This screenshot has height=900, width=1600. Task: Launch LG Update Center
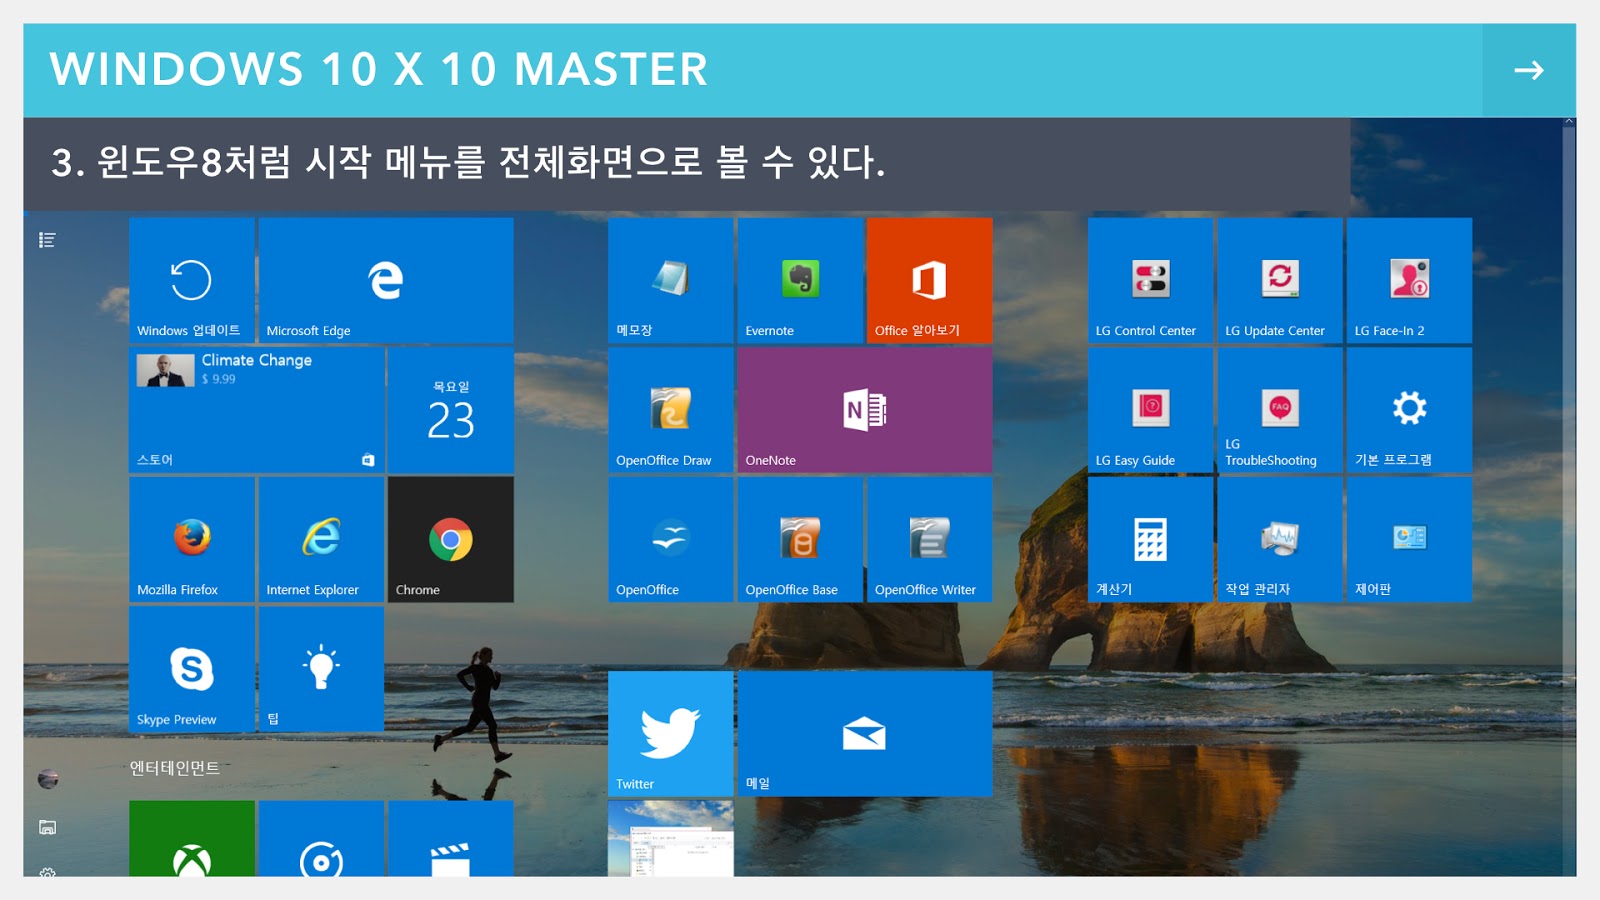point(1280,281)
